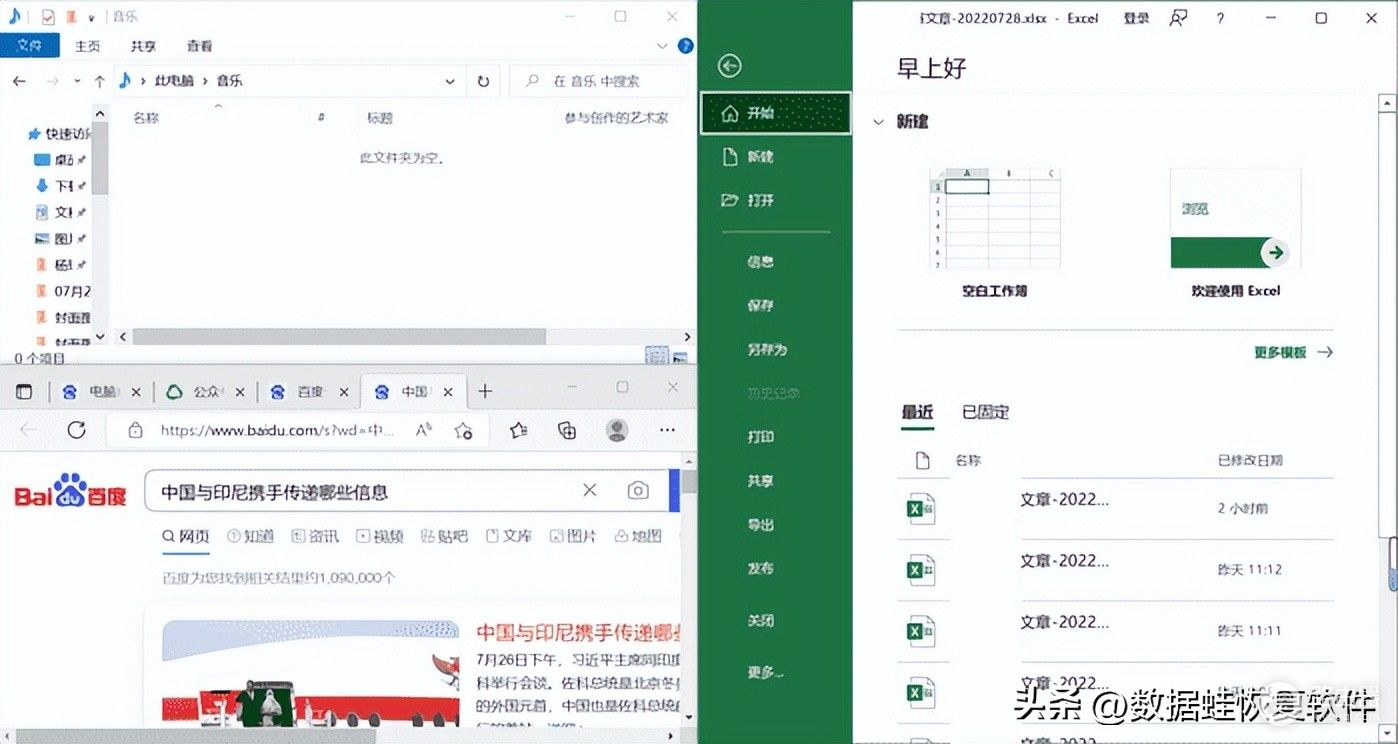Open the recent file modified 2 小时前
1398x744 pixels.
point(1115,508)
